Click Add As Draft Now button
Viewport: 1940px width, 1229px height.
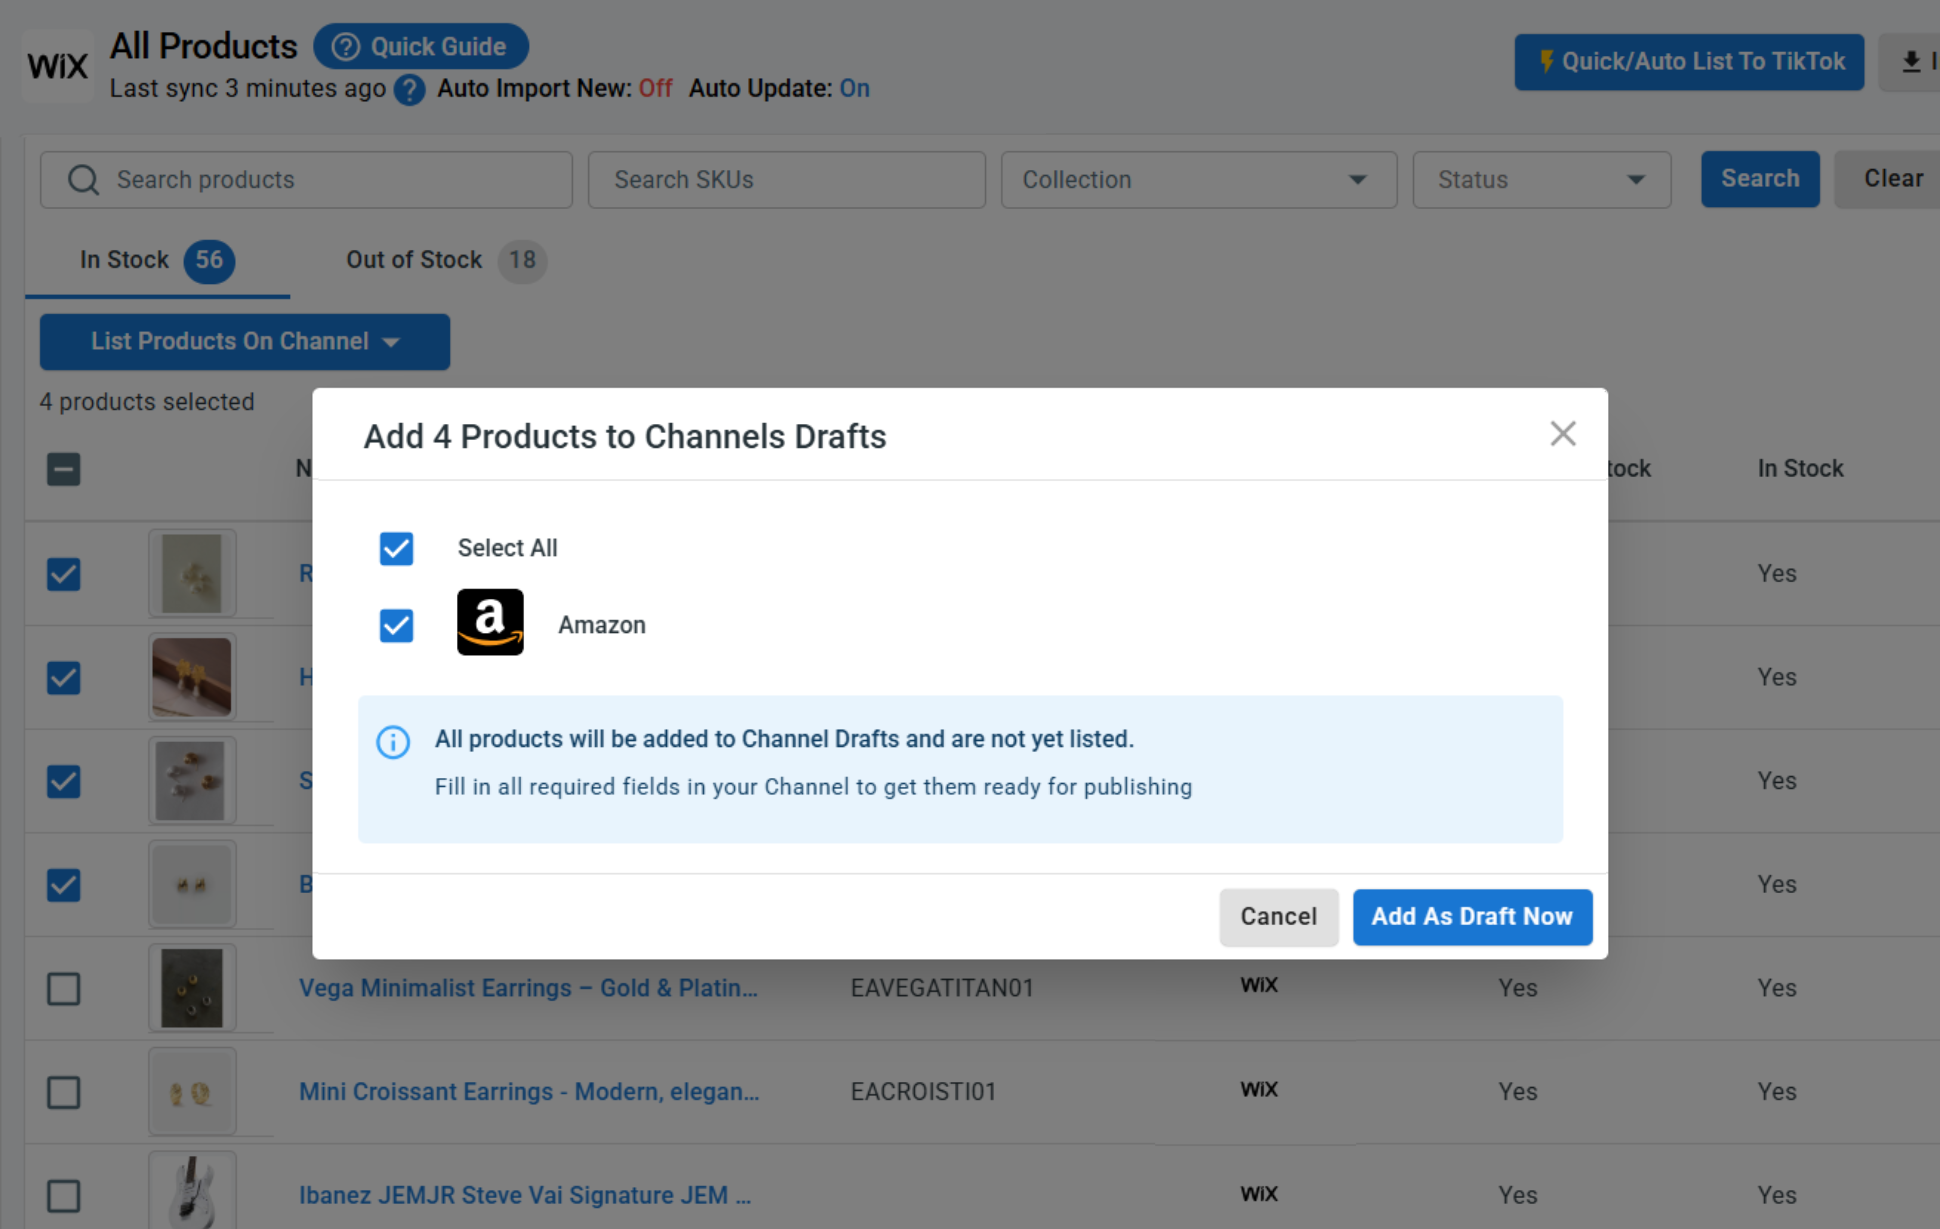1472,917
